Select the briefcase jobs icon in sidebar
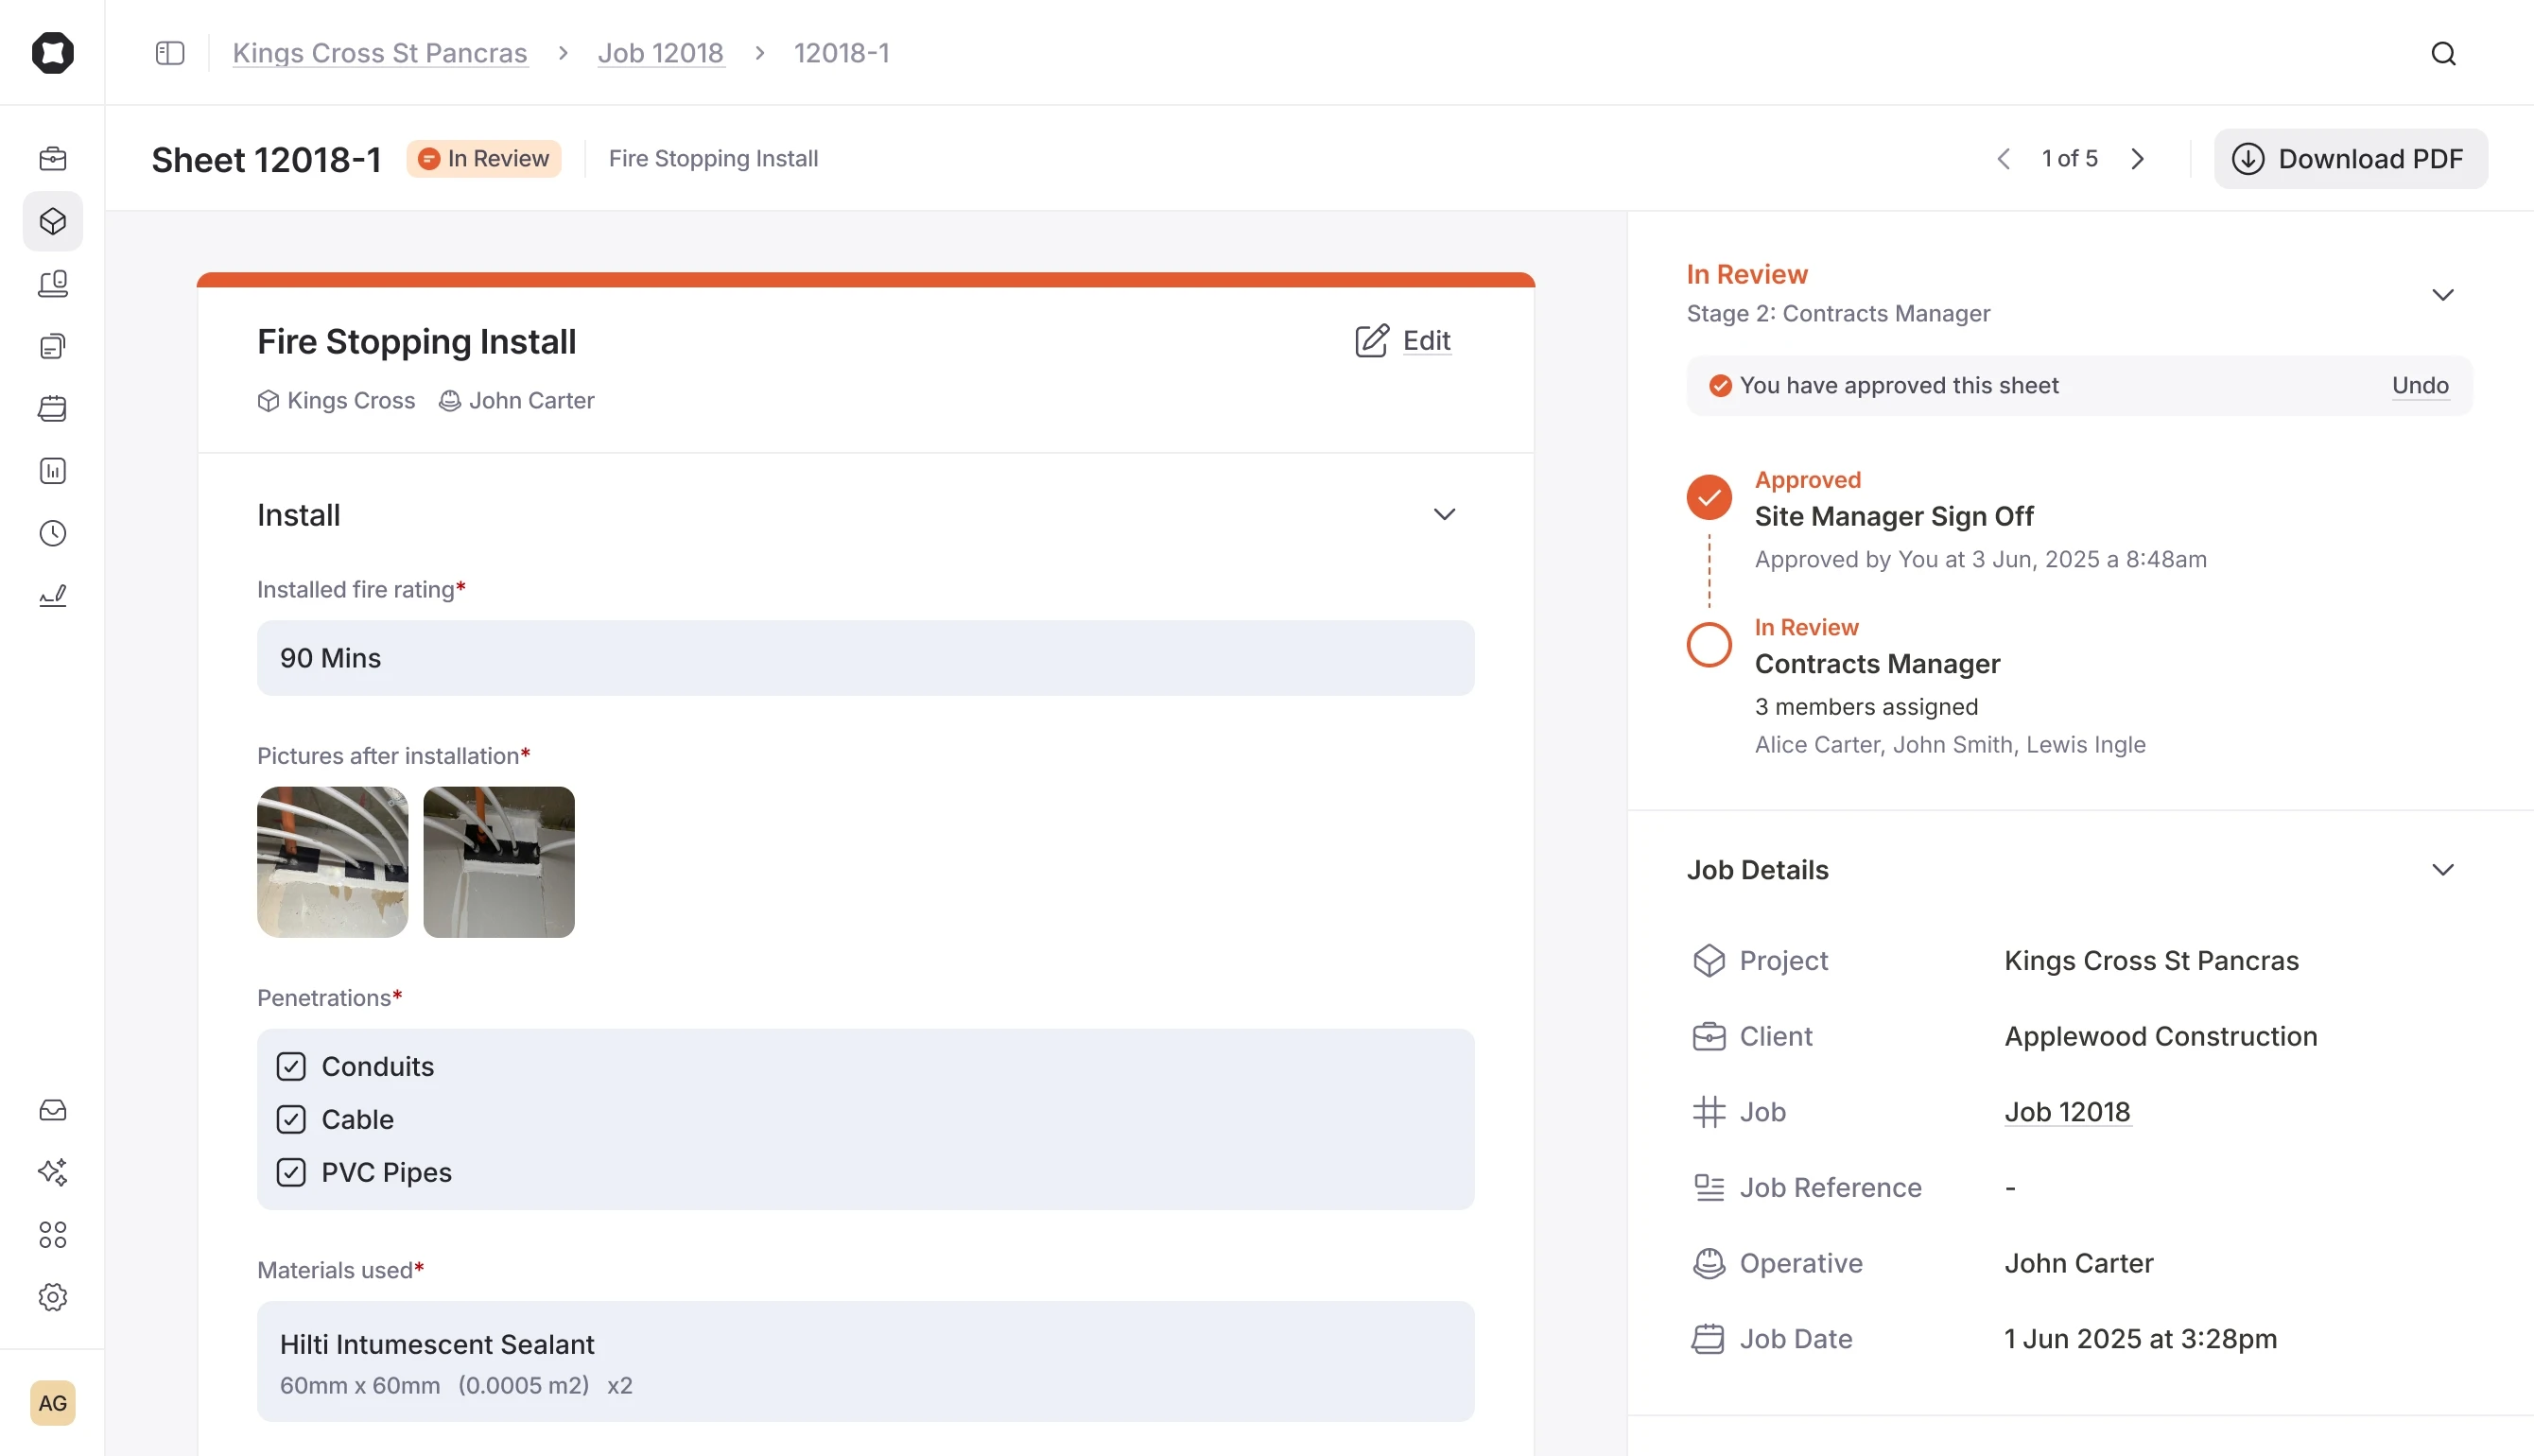This screenshot has height=1456, width=2534. 52,158
